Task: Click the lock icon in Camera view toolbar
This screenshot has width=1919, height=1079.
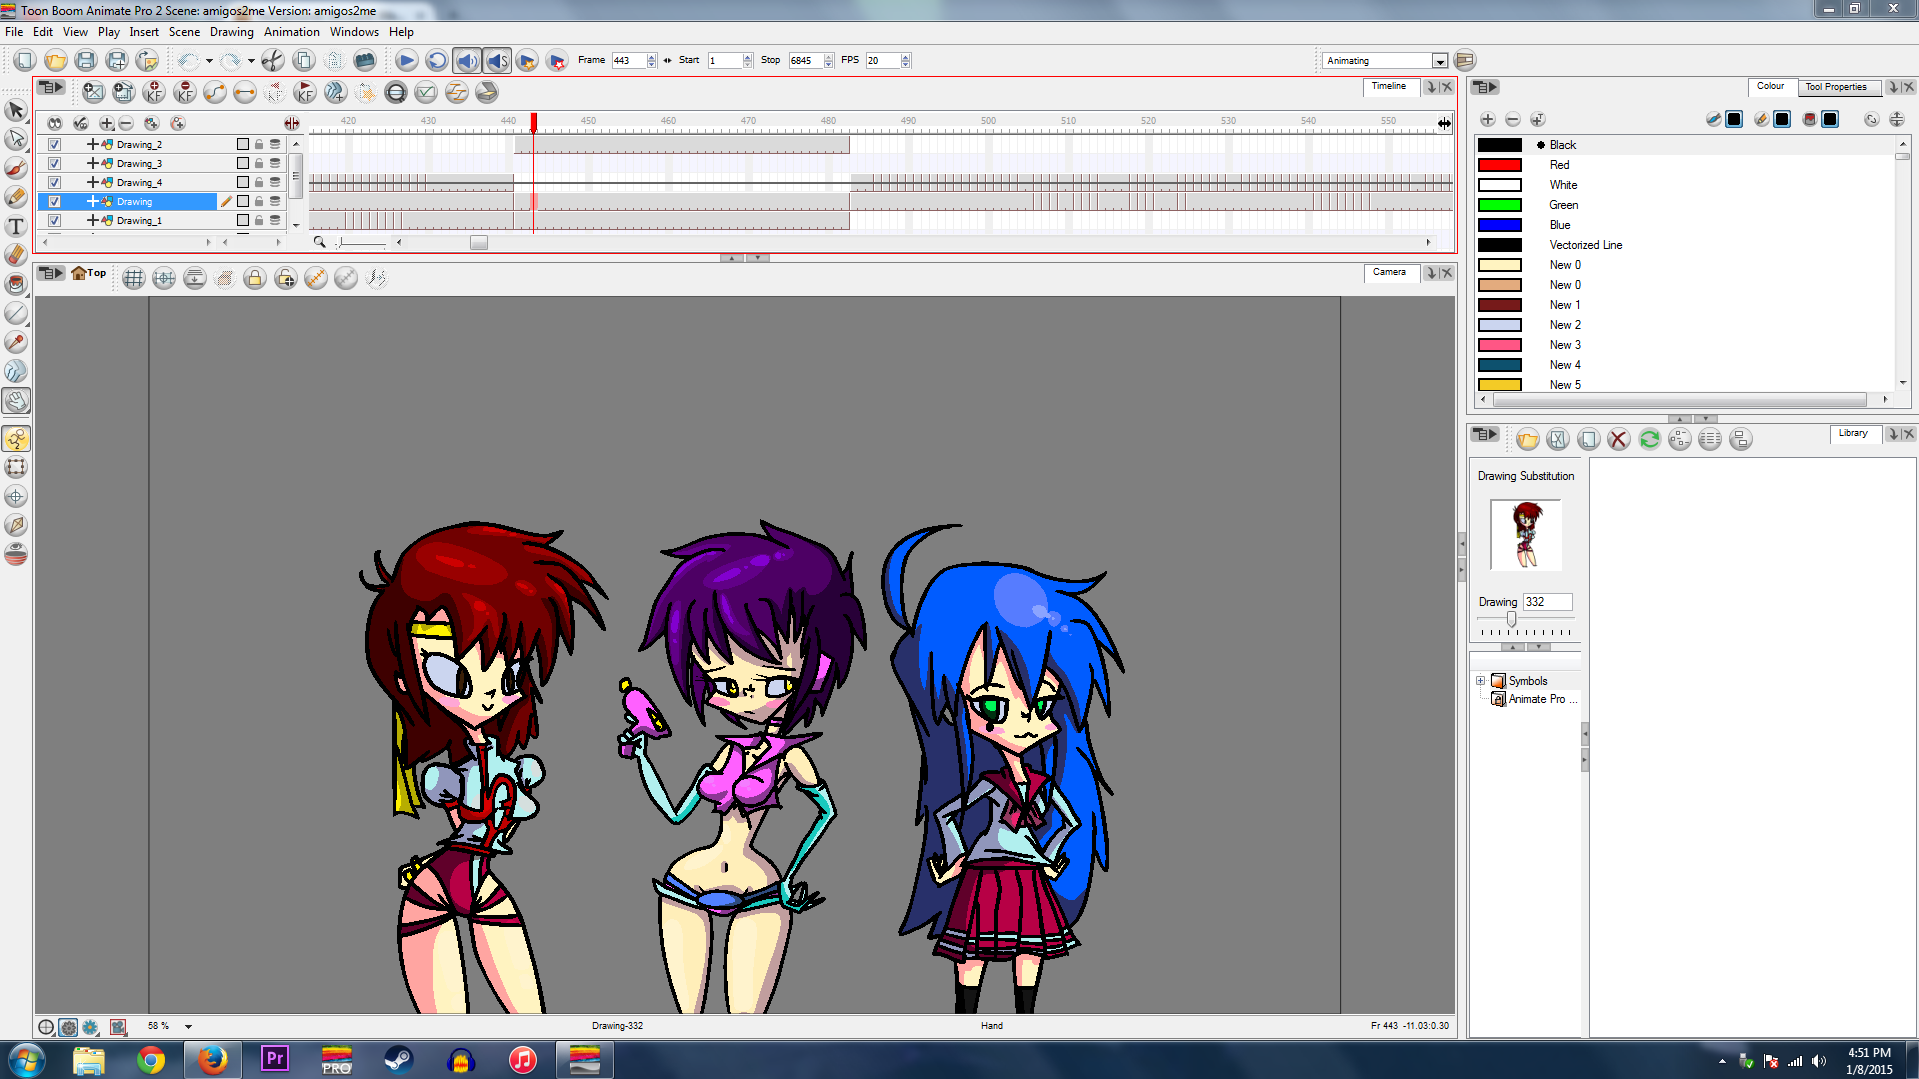Action: tap(255, 278)
